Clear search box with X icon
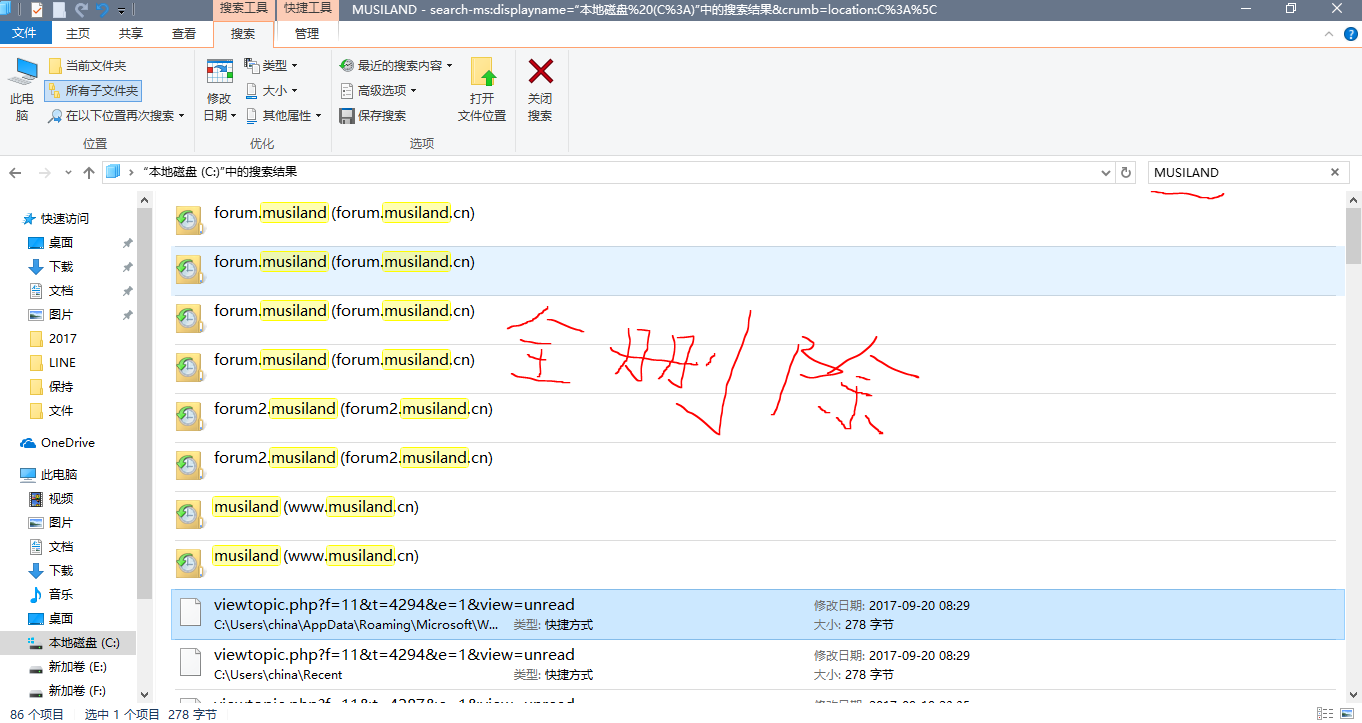1362x723 pixels. [1334, 172]
